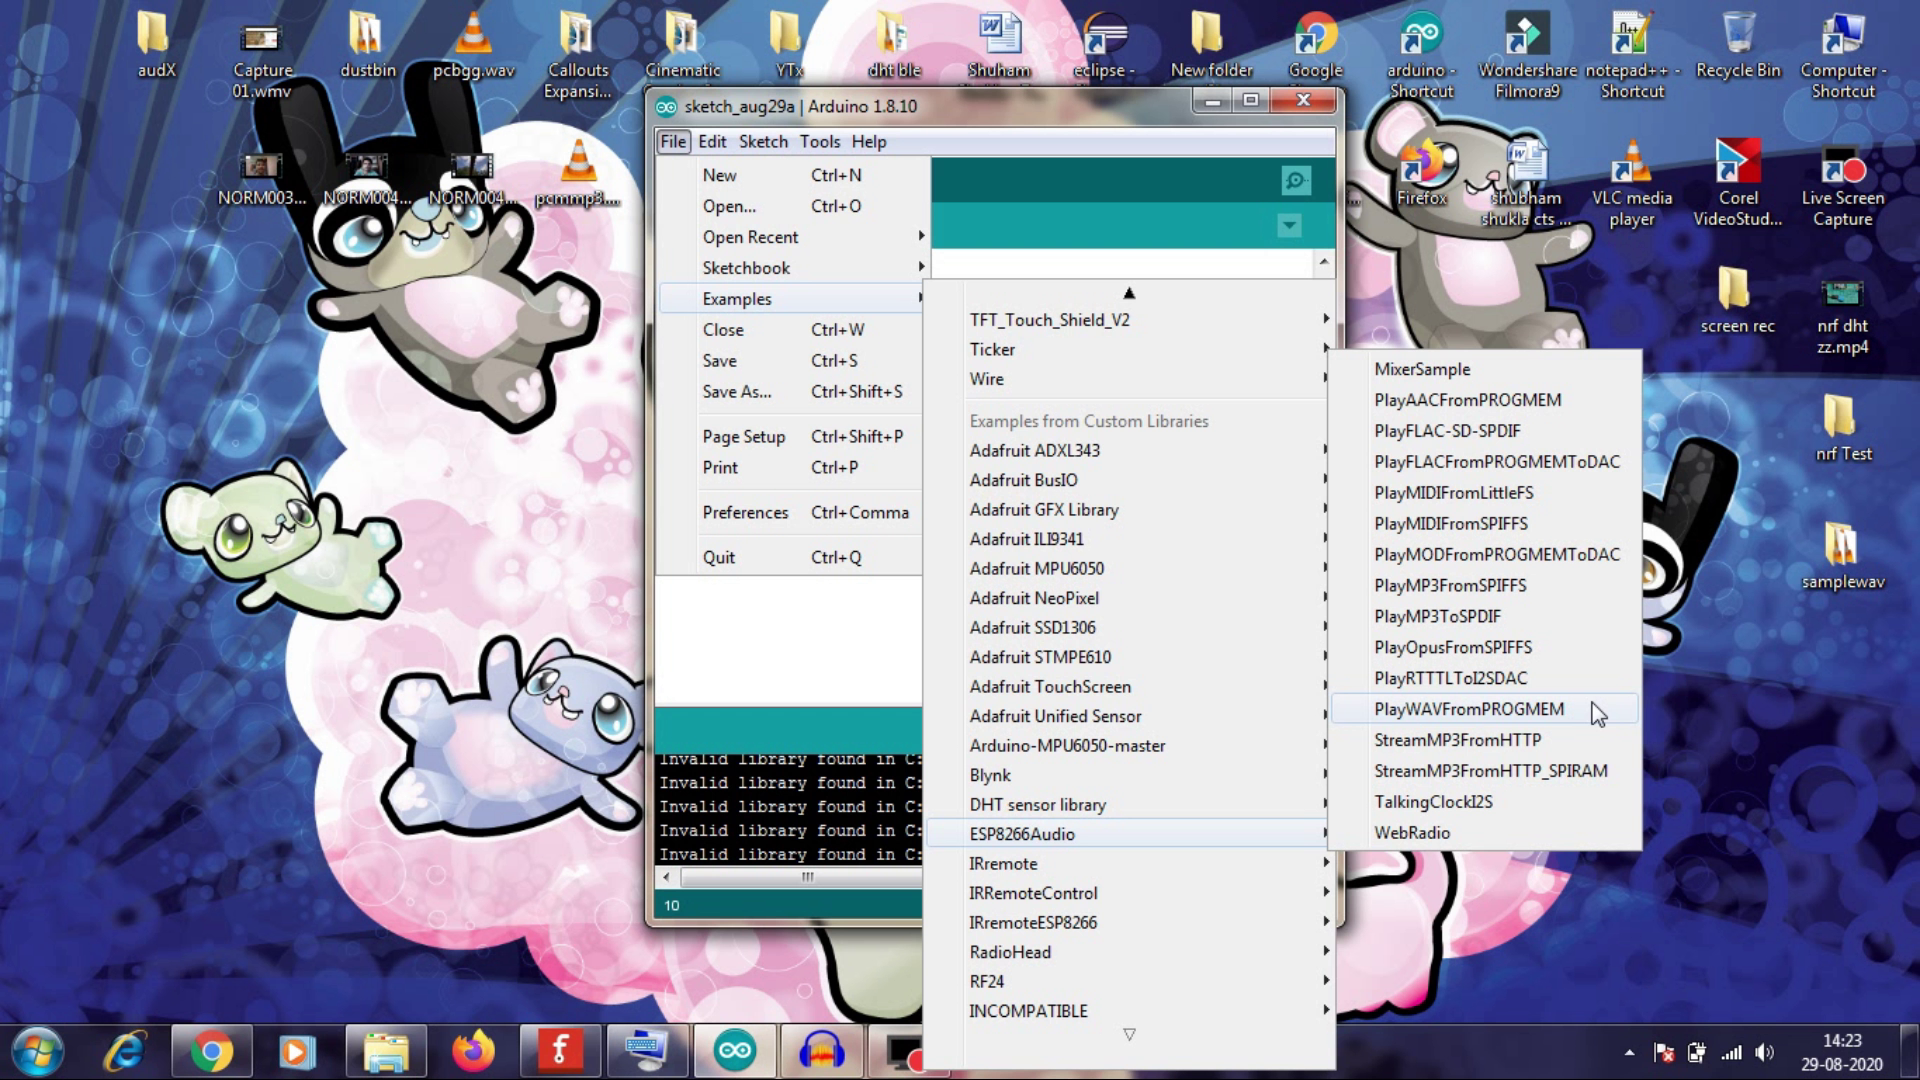The width and height of the screenshot is (1920, 1080).
Task: Open the StreamMP3FromHTTP example
Action: click(x=1485, y=740)
